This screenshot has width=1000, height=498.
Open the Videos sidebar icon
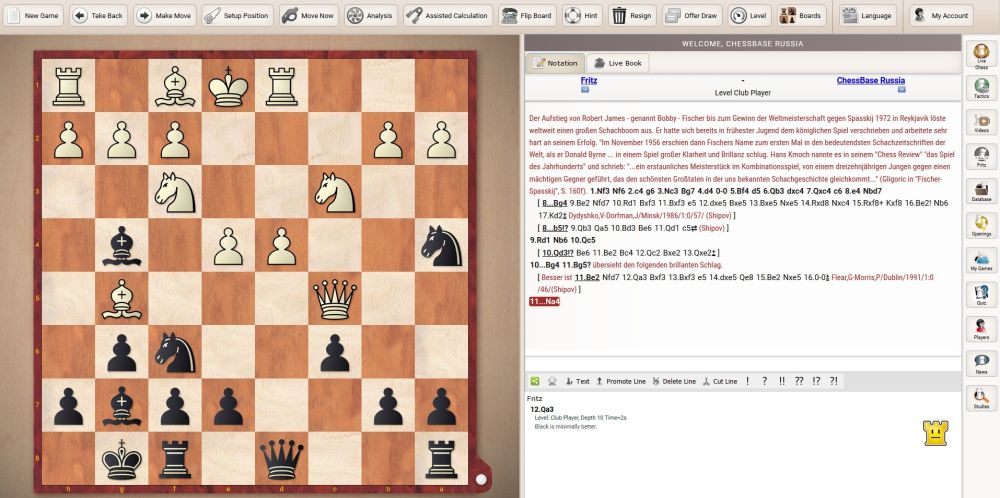pyautogui.click(x=981, y=122)
